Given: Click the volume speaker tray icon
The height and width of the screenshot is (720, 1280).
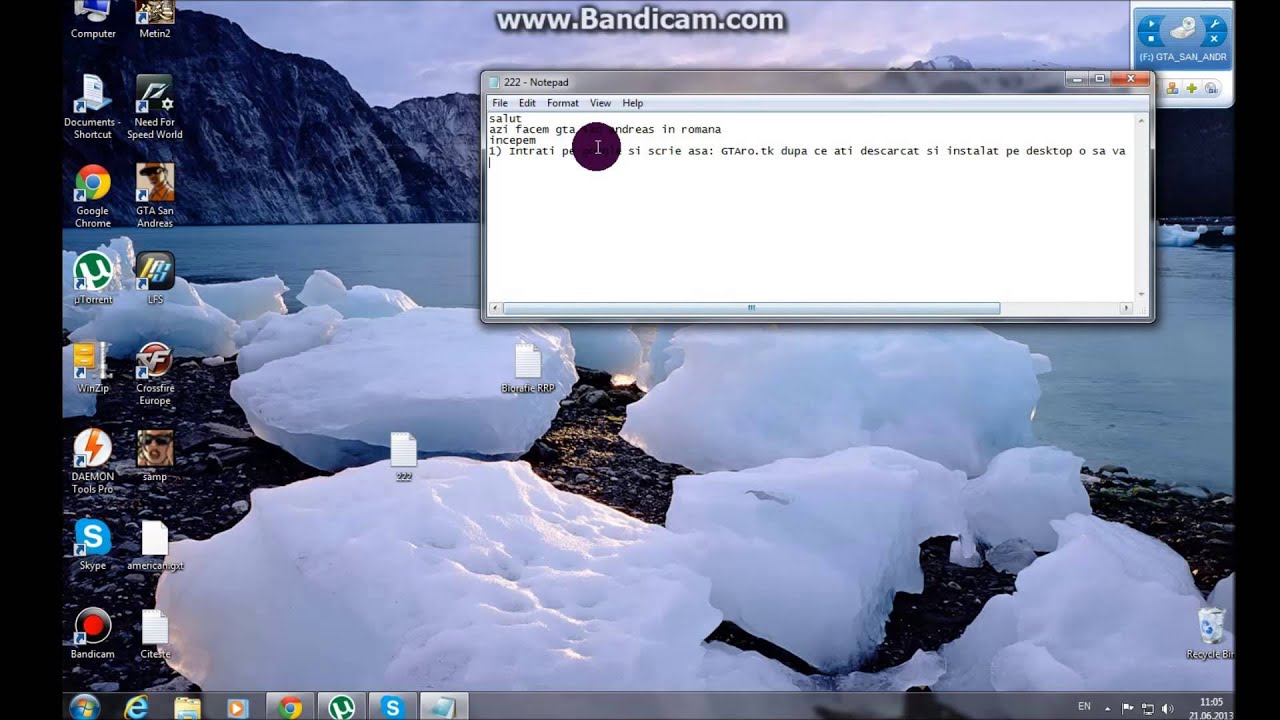Looking at the screenshot, I should [x=1168, y=708].
